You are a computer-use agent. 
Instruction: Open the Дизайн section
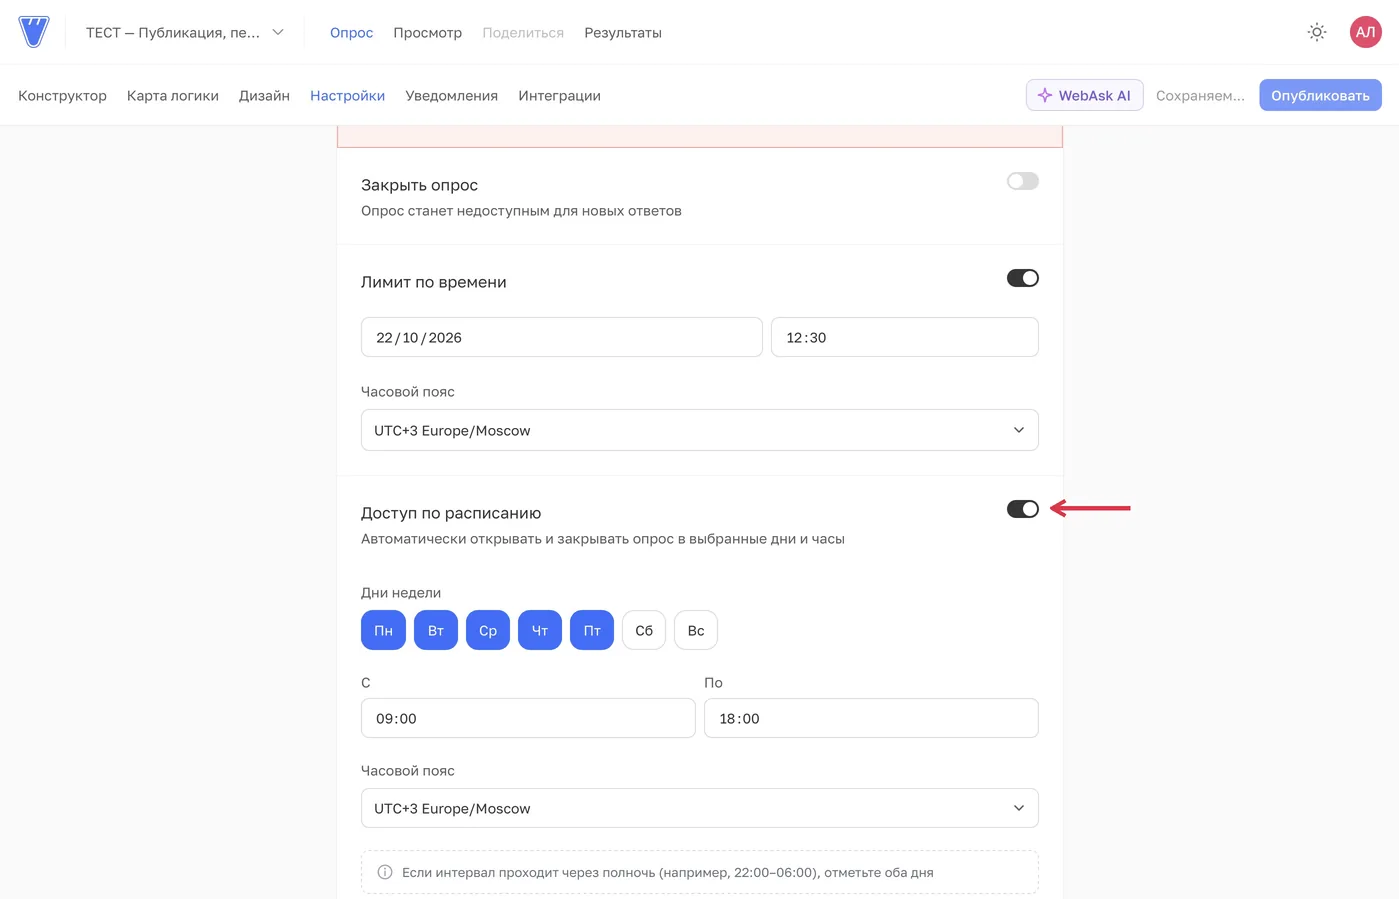point(264,95)
